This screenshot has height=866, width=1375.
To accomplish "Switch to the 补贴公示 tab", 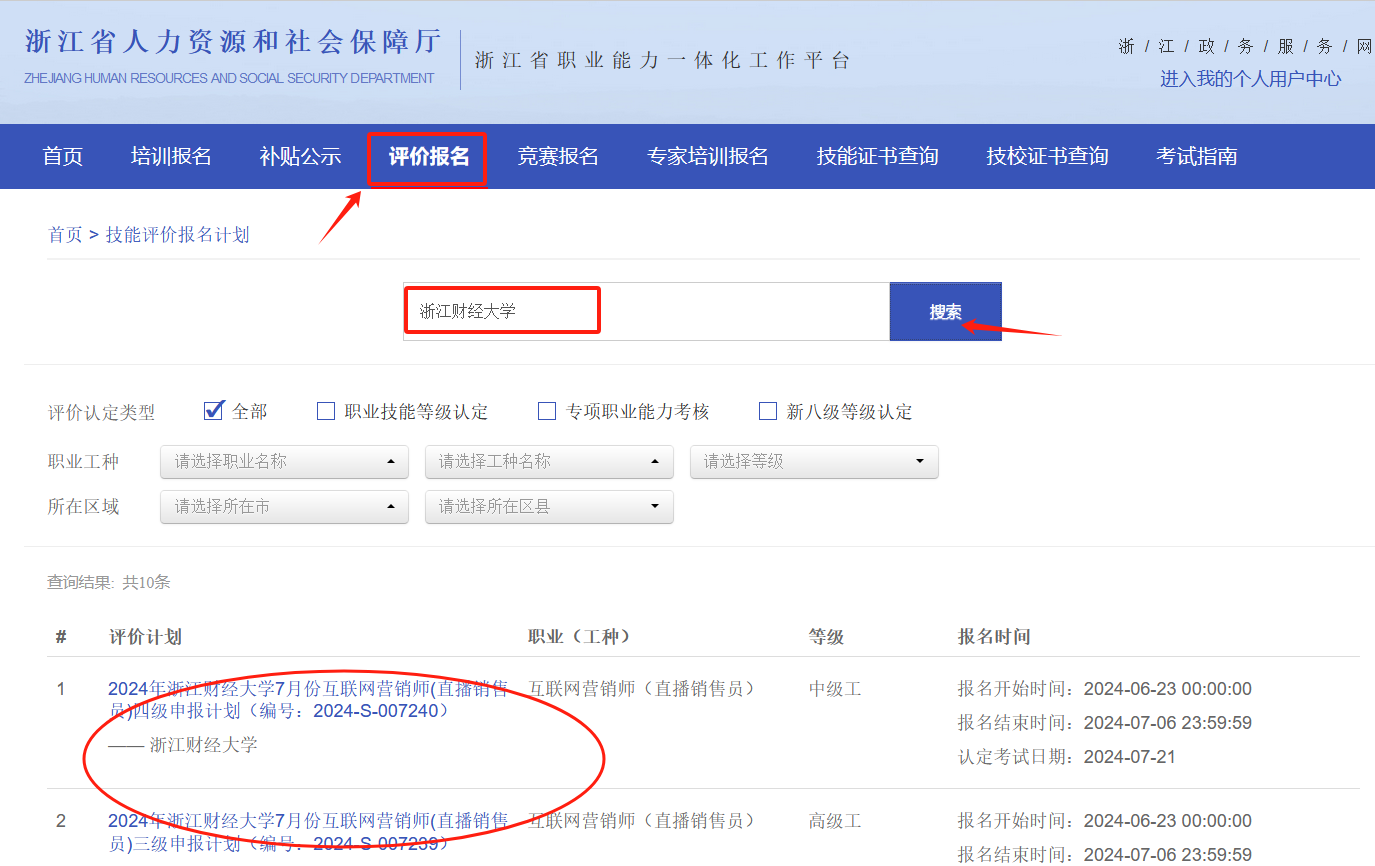I will click(x=300, y=157).
